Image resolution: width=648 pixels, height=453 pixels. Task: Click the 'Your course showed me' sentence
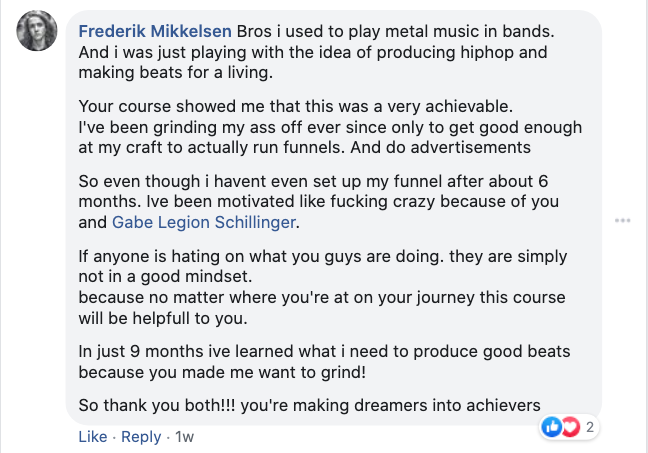(295, 107)
